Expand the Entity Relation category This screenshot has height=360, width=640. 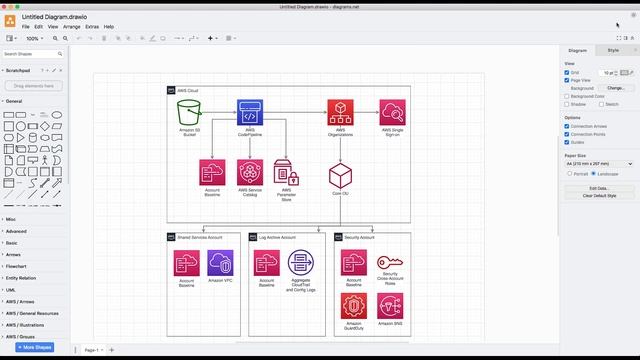[21, 278]
